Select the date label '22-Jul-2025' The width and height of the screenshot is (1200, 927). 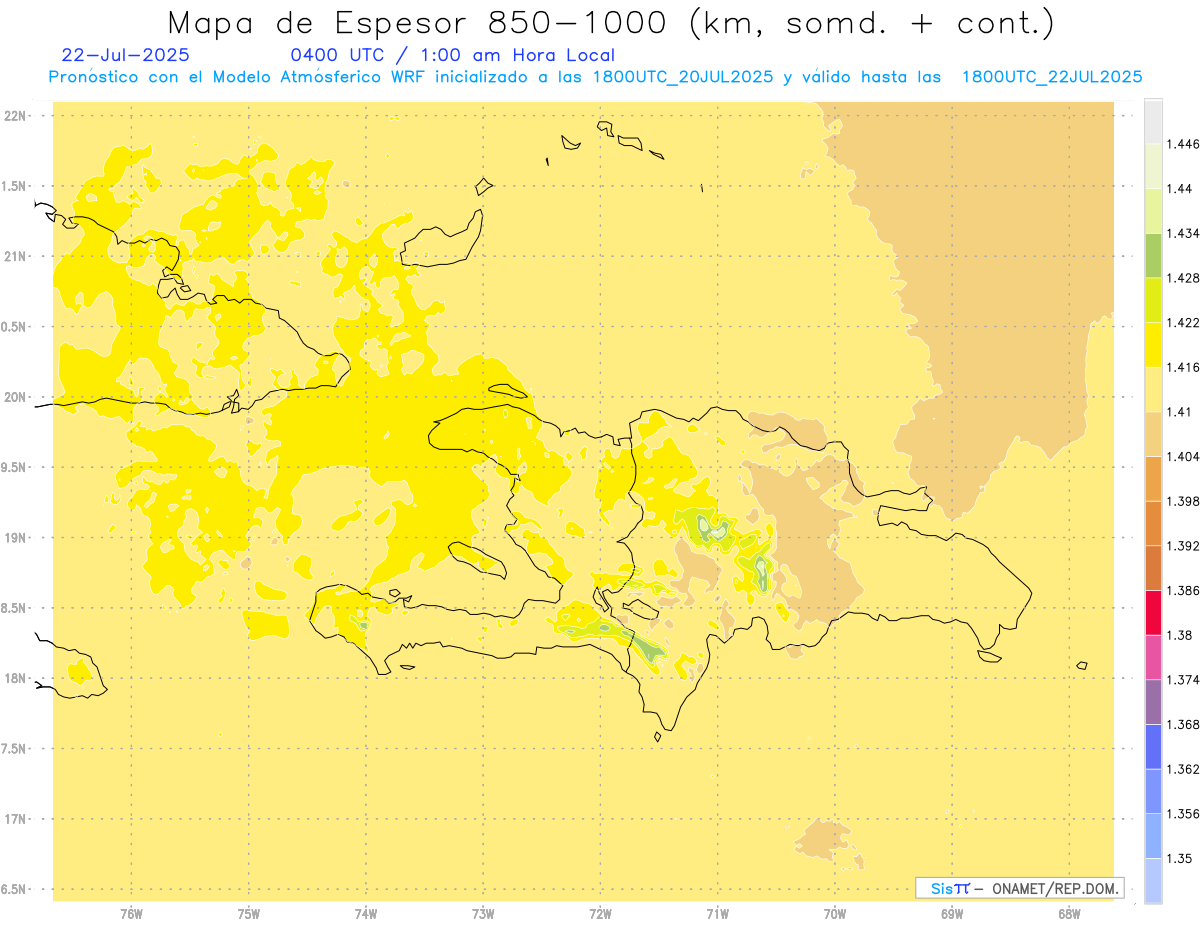tap(125, 55)
